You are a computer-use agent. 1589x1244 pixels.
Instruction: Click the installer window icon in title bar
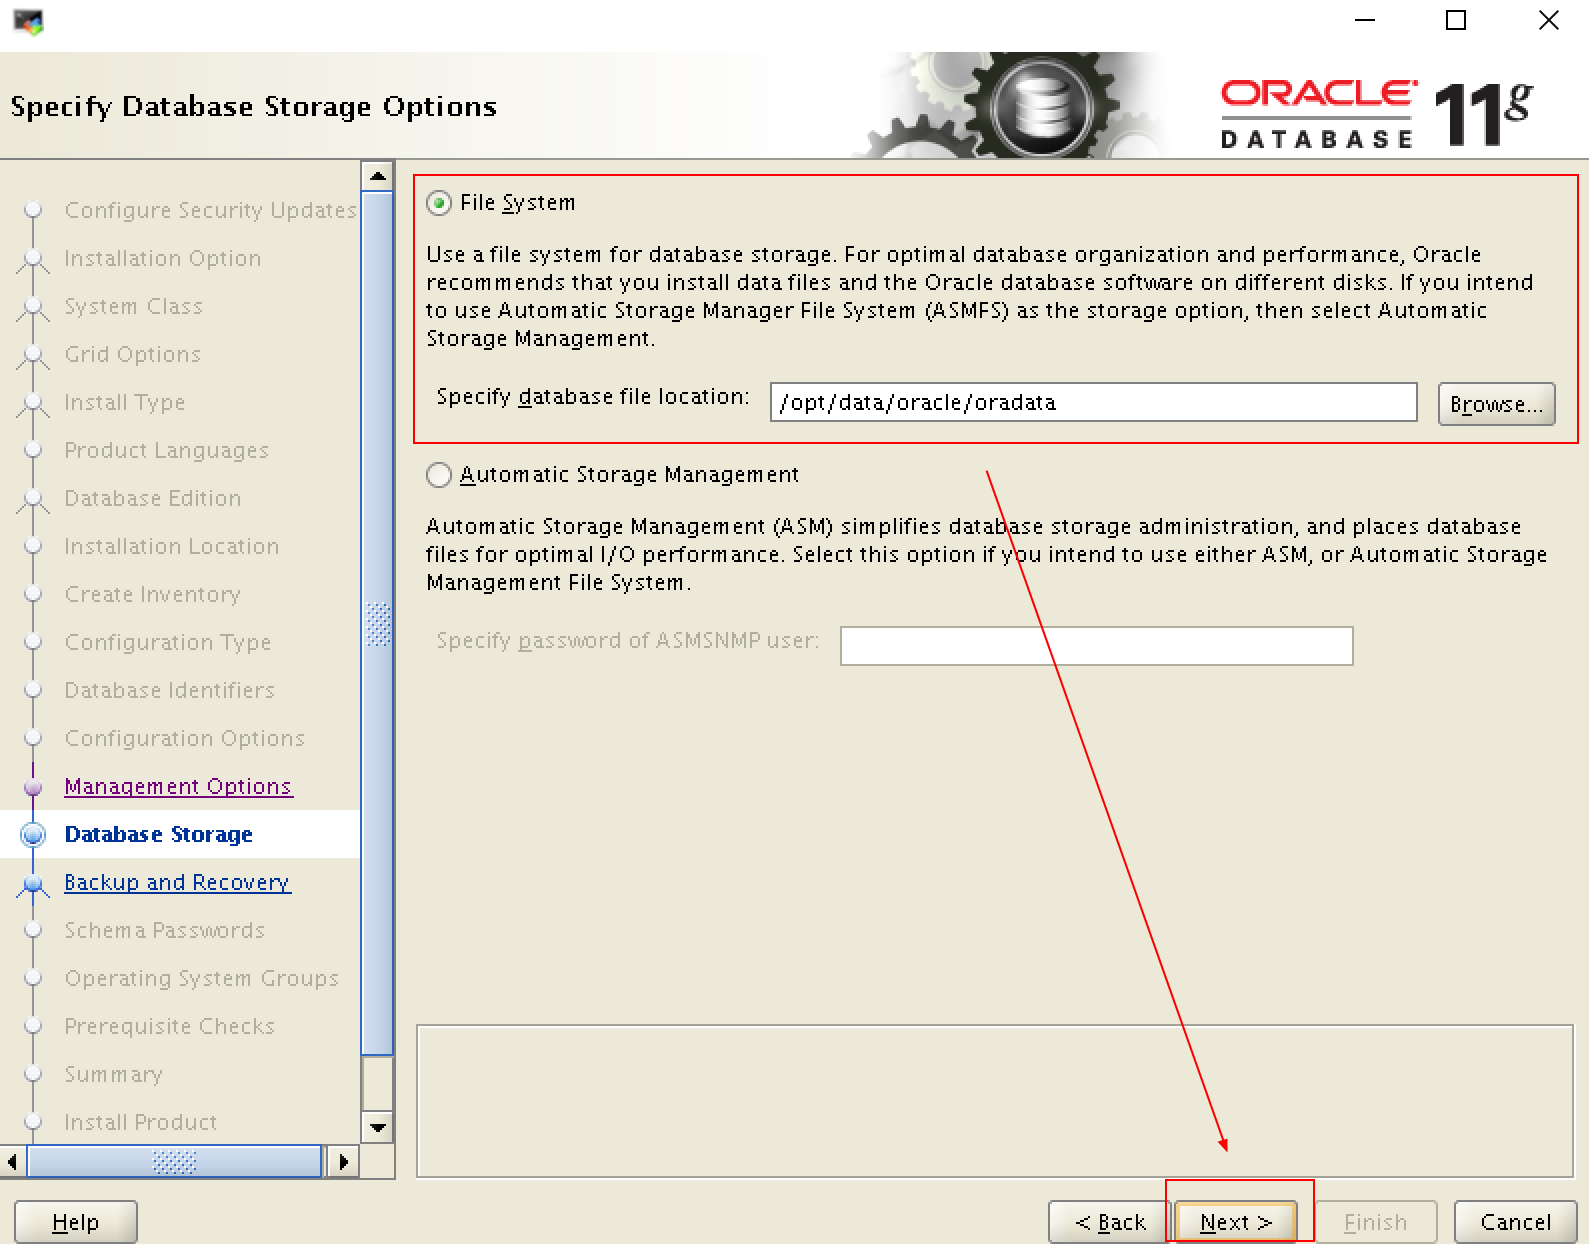pyautogui.click(x=29, y=22)
